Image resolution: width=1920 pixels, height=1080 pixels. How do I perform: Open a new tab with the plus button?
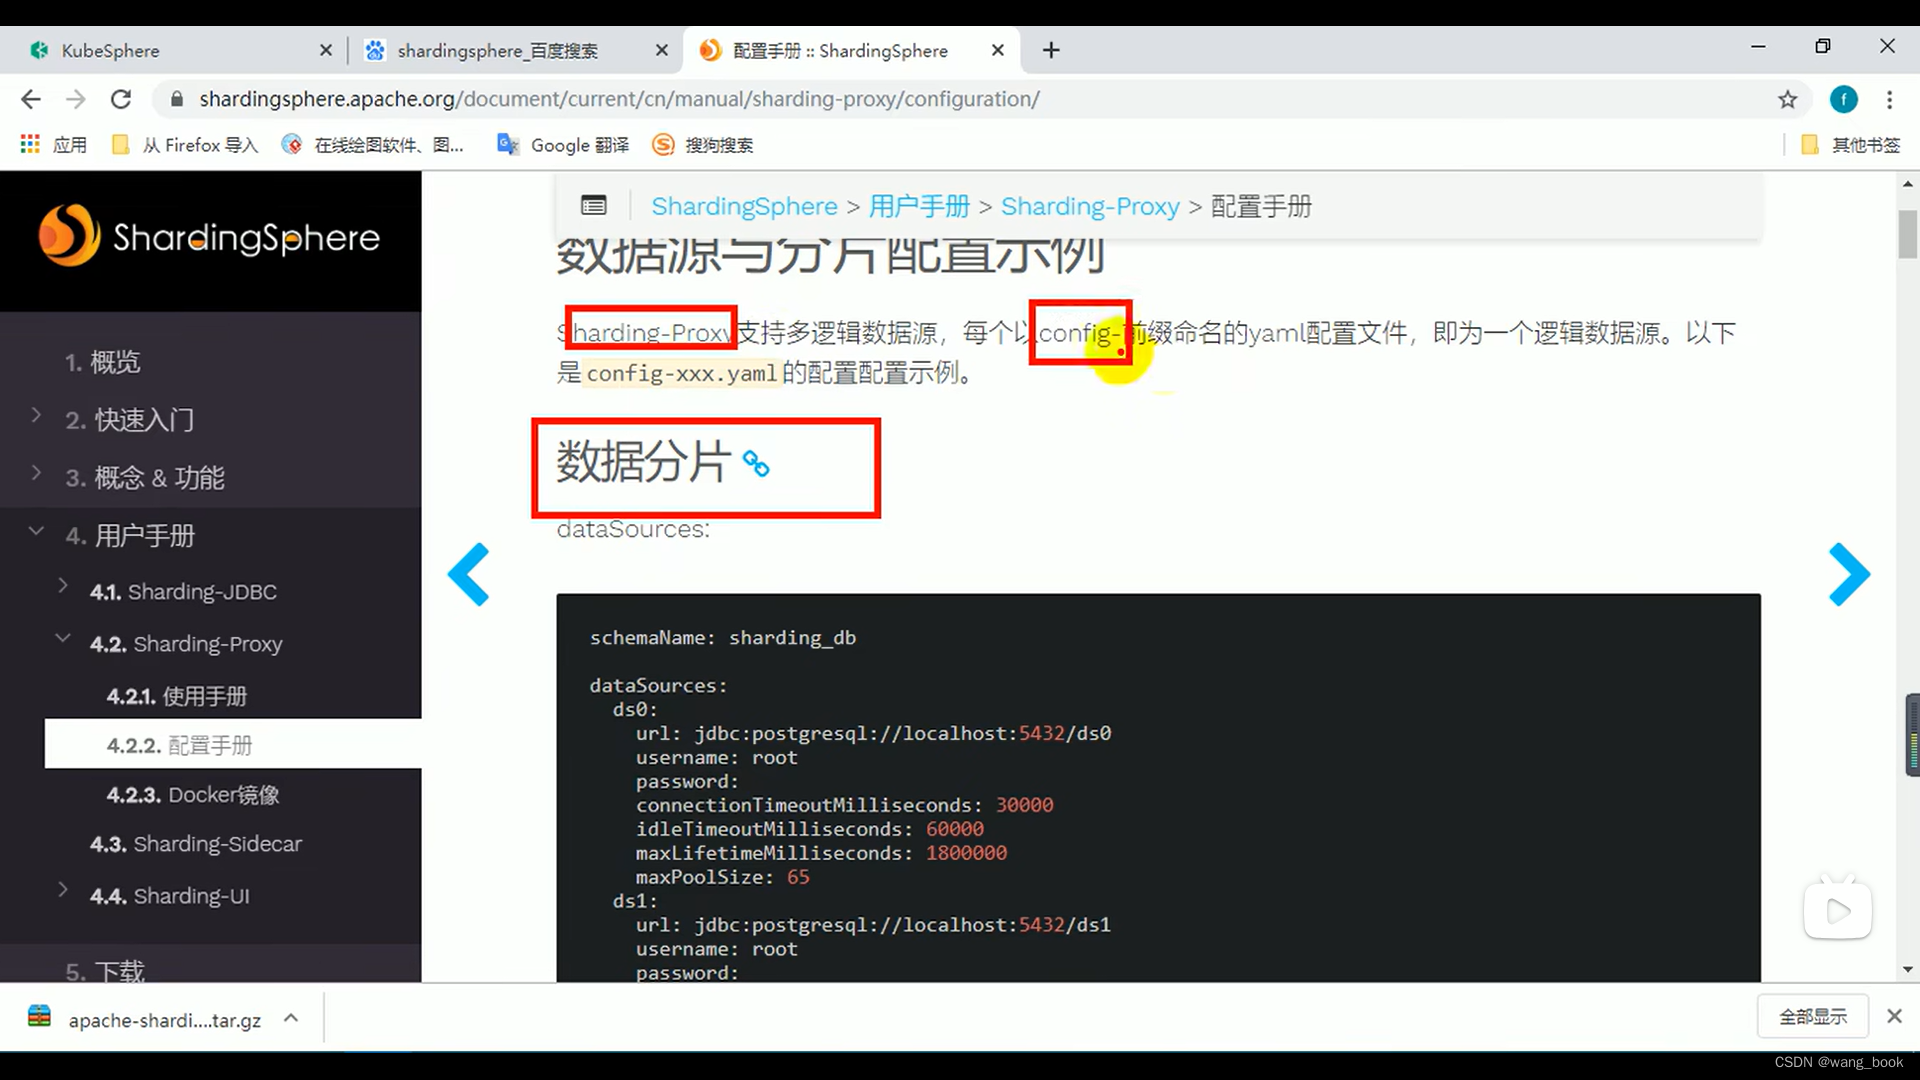(x=1051, y=50)
